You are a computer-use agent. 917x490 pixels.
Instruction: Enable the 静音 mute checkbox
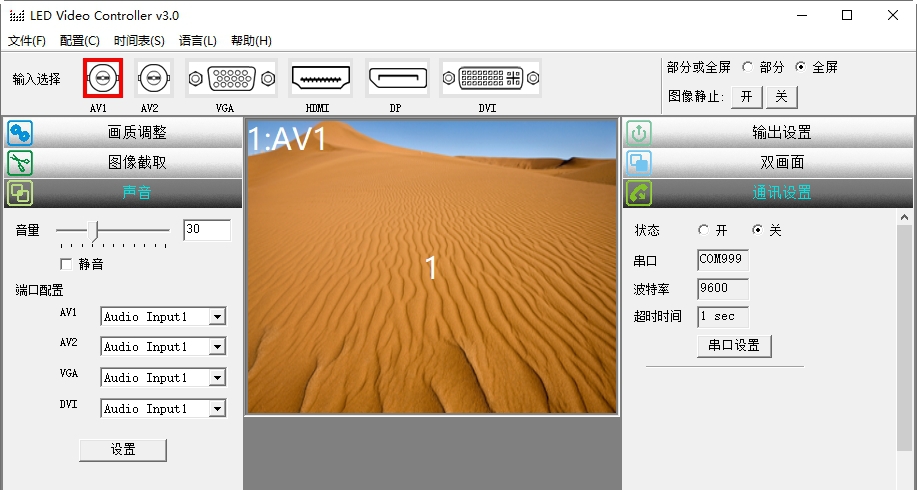pos(67,264)
